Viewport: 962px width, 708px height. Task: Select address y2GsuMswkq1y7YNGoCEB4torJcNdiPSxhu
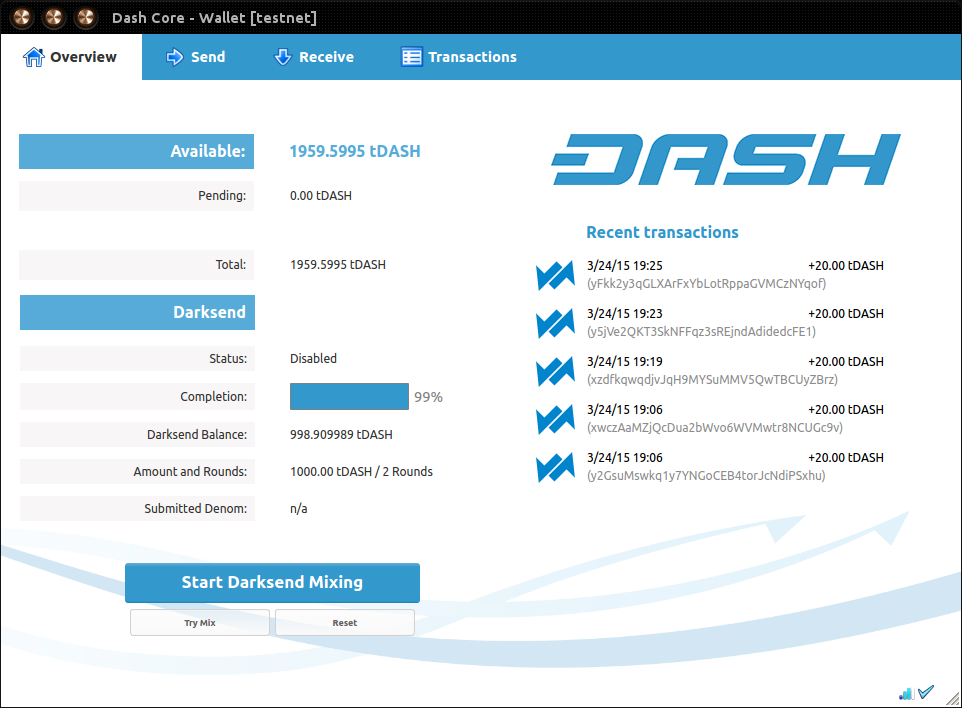[x=706, y=475]
